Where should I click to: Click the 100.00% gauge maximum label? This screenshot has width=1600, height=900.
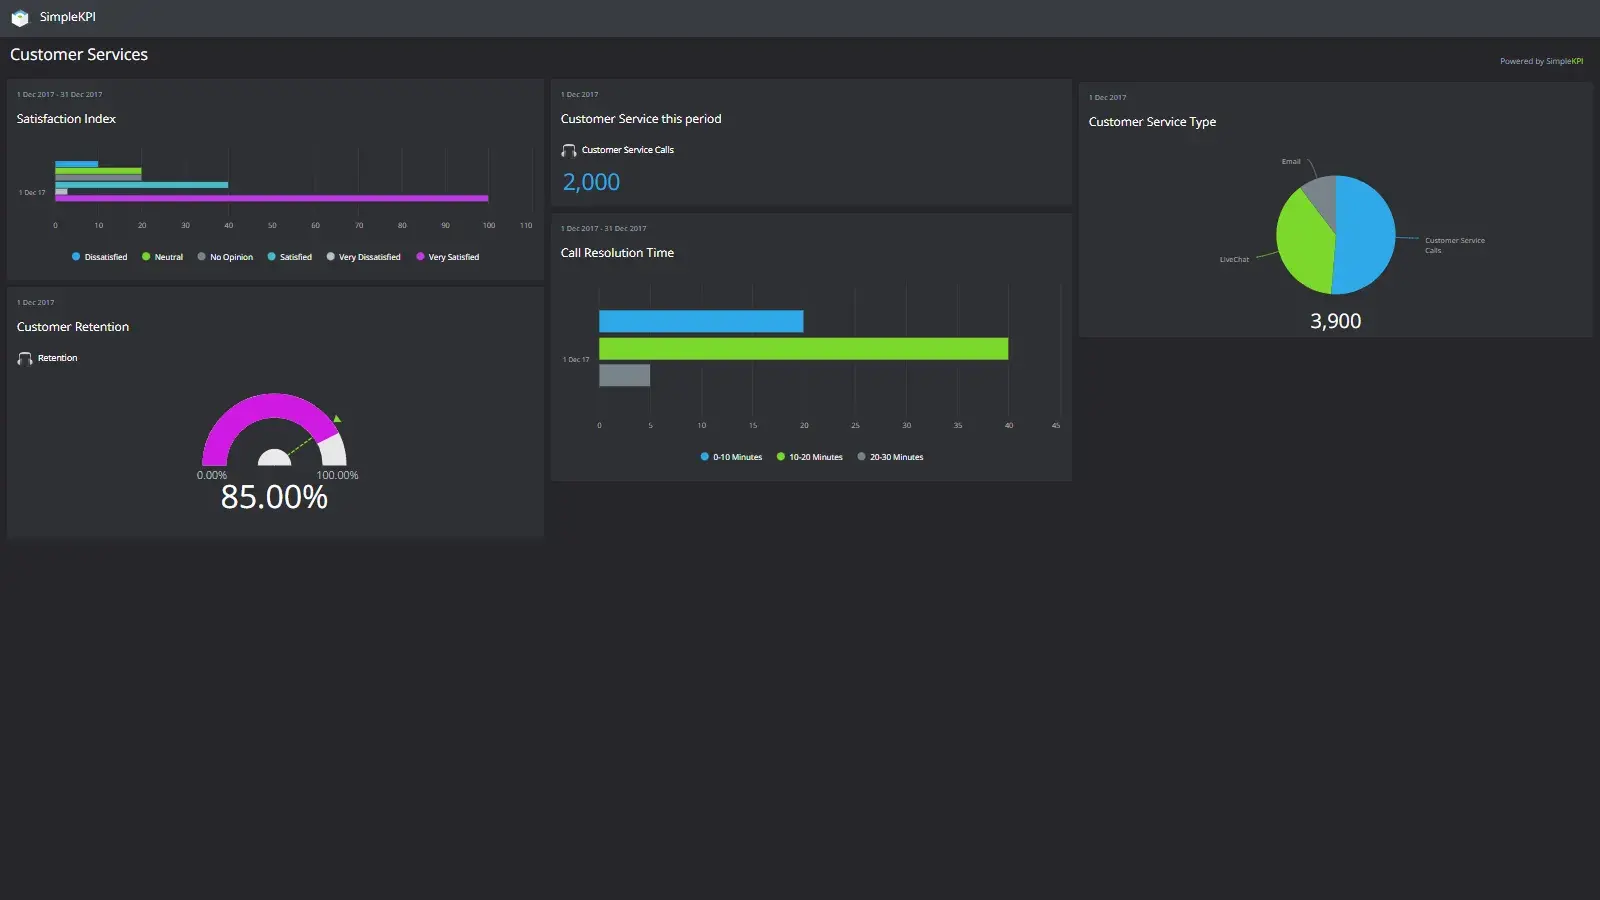coord(337,475)
